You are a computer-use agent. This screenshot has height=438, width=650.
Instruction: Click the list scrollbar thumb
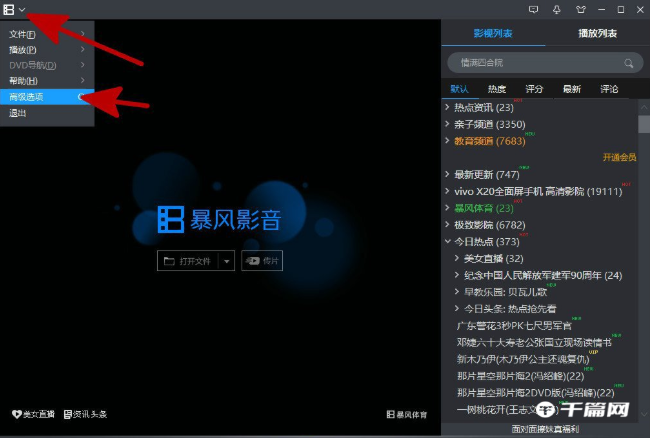[644, 124]
